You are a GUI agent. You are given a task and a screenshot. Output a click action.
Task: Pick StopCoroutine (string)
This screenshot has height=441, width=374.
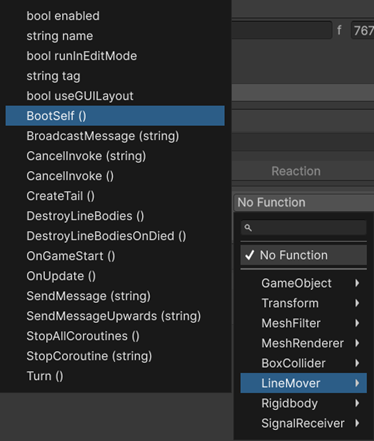click(x=115, y=356)
